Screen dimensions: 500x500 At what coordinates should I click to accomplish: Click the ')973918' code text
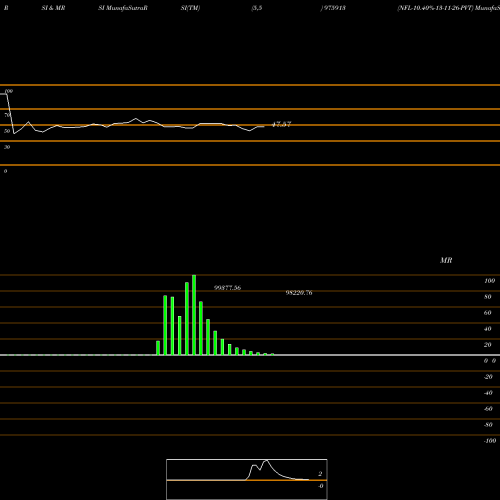tap(333, 8)
